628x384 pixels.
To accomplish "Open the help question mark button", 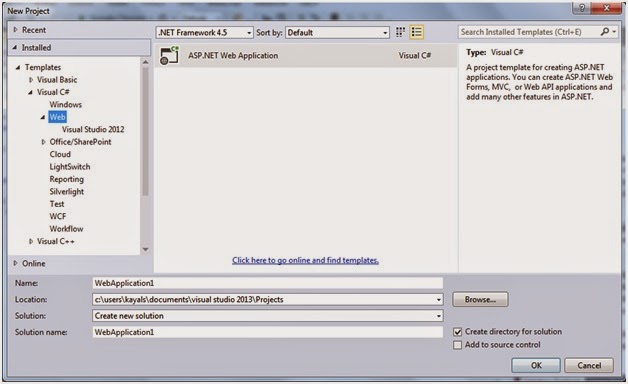I will (582, 8).
